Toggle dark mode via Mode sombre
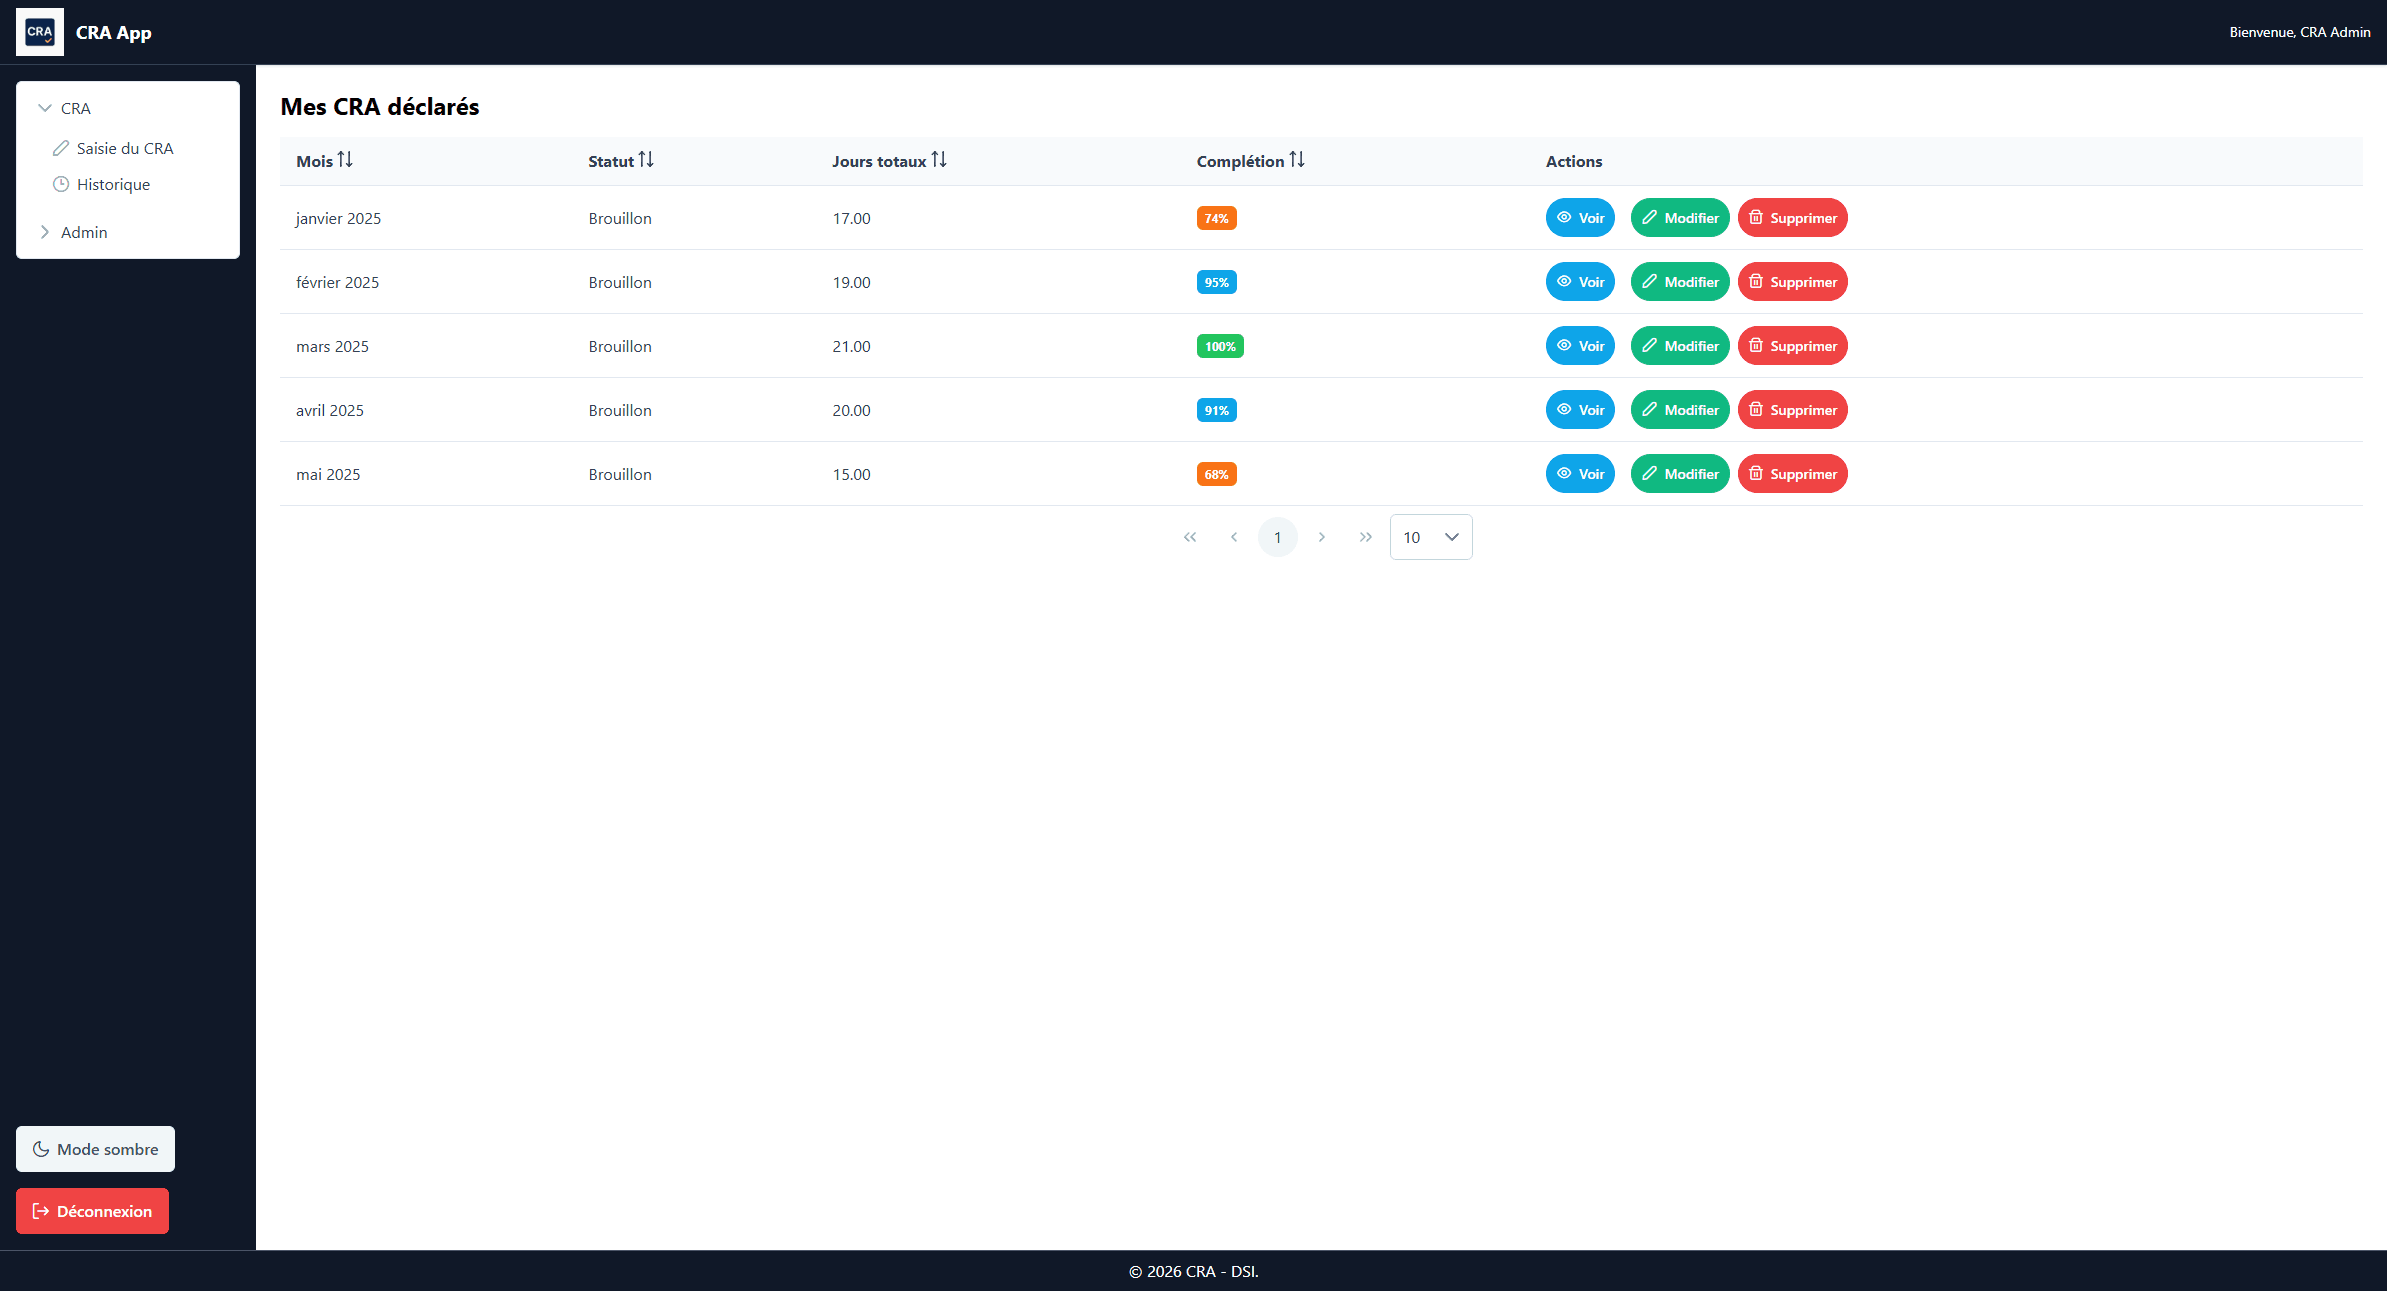This screenshot has height=1291, width=2387. point(95,1148)
